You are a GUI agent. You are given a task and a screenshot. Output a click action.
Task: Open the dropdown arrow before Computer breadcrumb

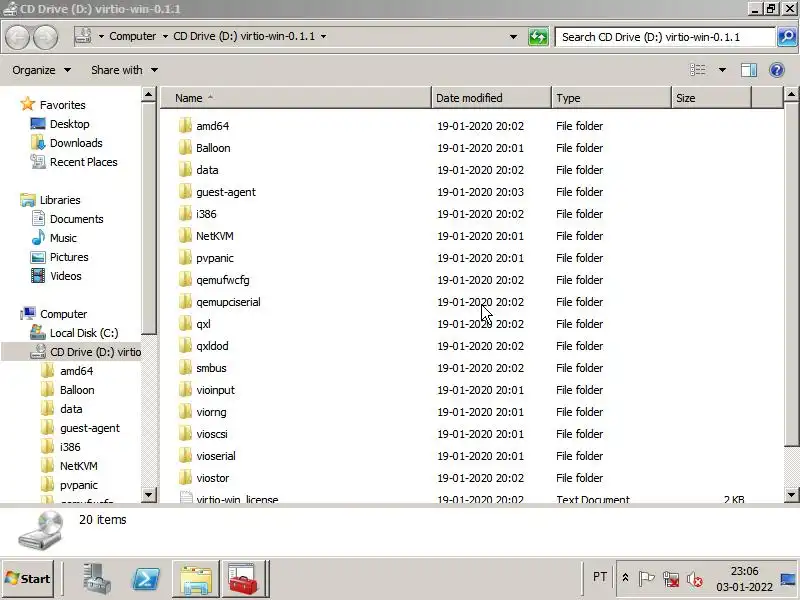(x=101, y=36)
